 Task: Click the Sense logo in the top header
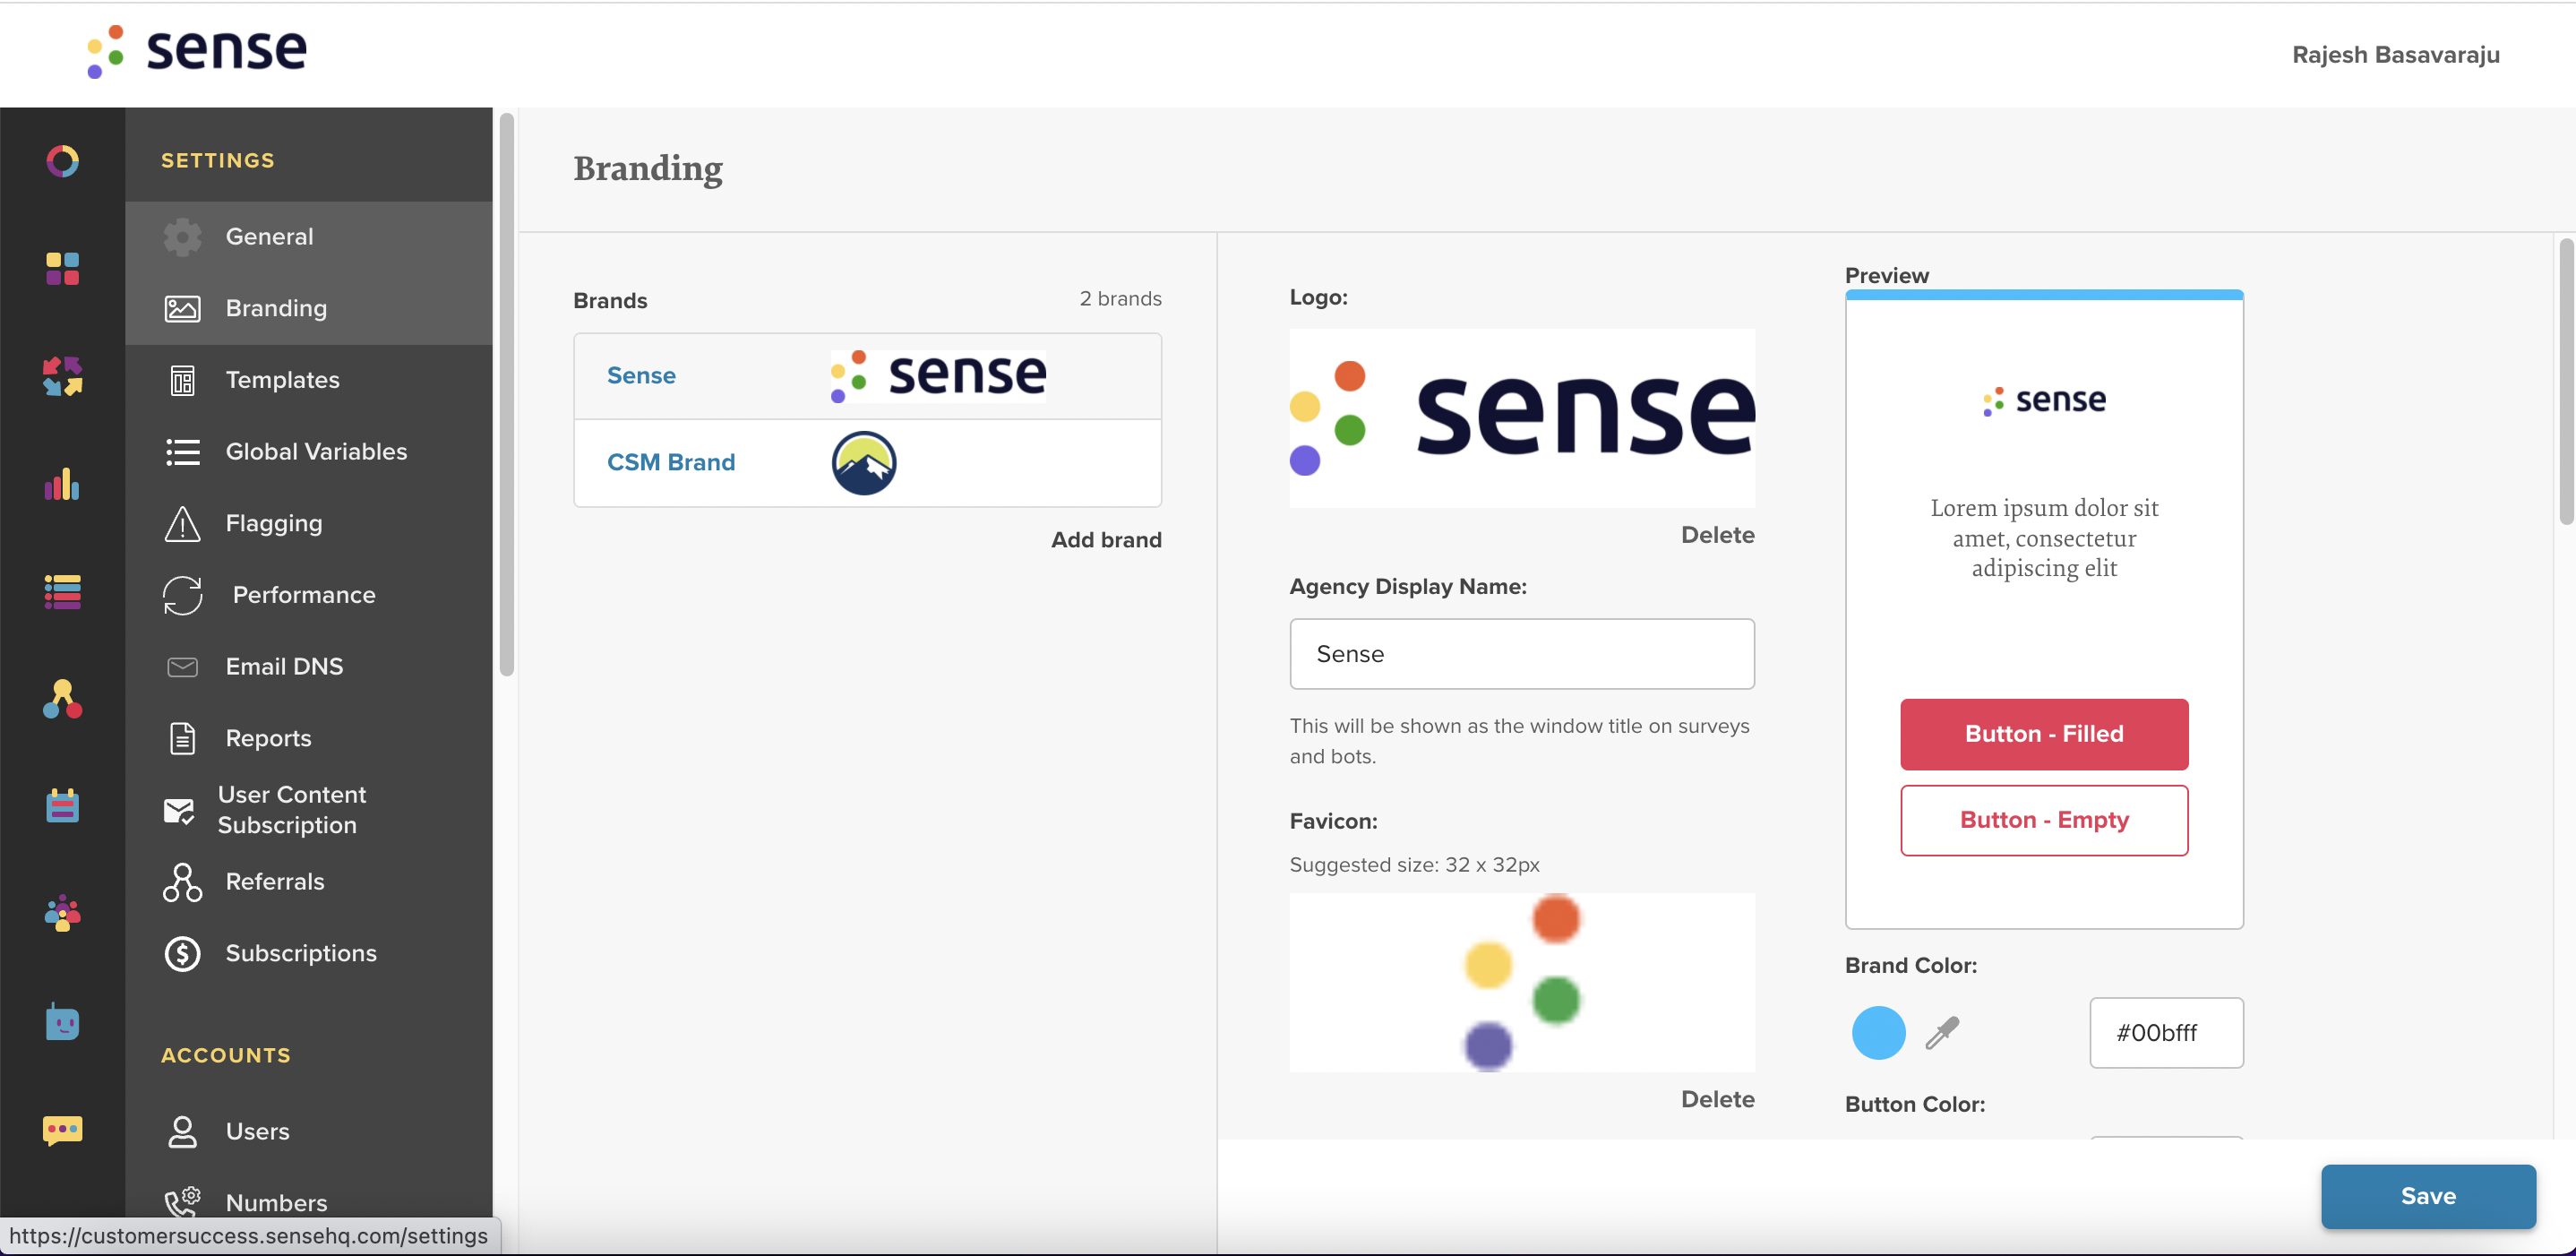click(x=196, y=50)
